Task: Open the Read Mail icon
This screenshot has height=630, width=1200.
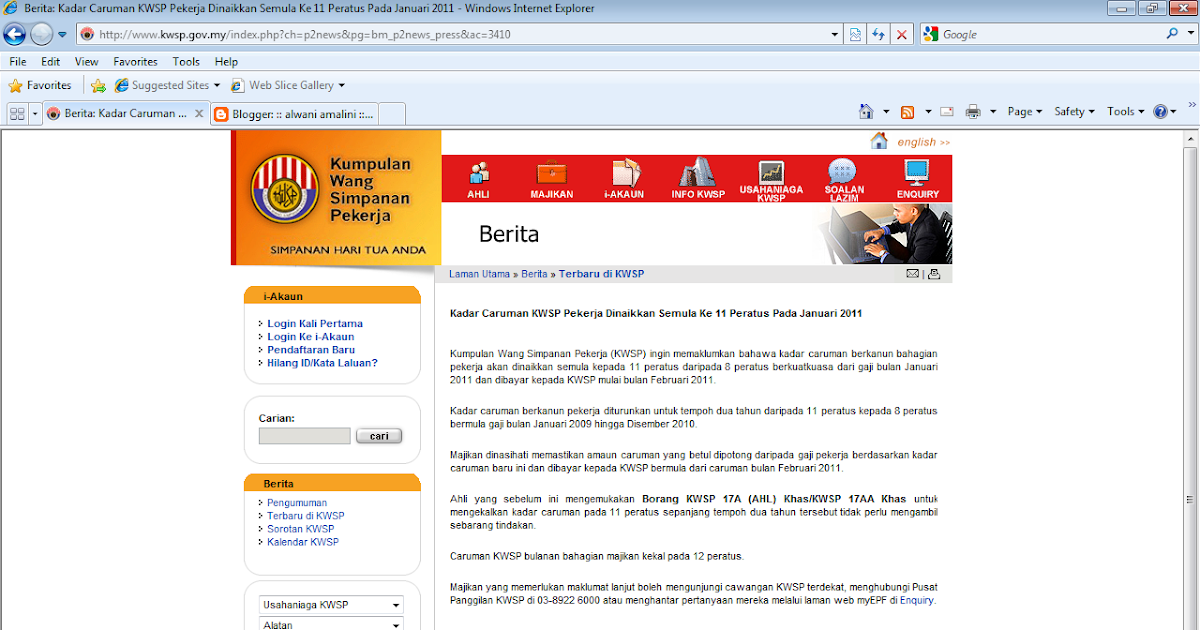Action: [947, 112]
